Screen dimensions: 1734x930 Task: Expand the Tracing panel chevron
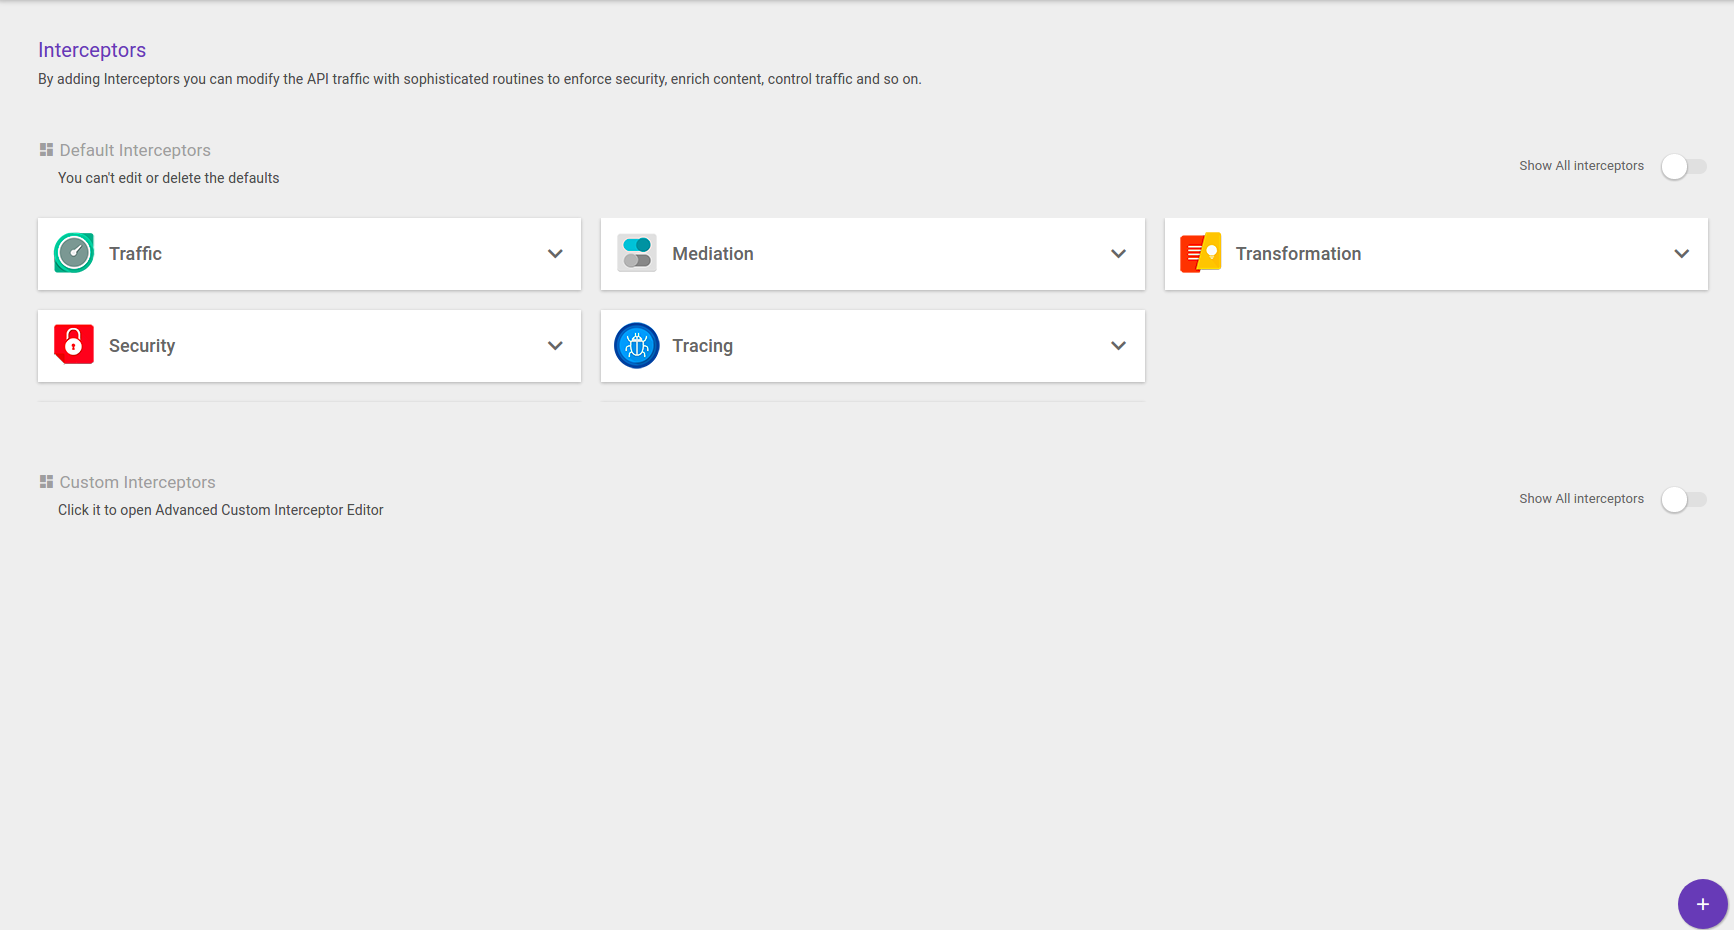click(x=1118, y=346)
